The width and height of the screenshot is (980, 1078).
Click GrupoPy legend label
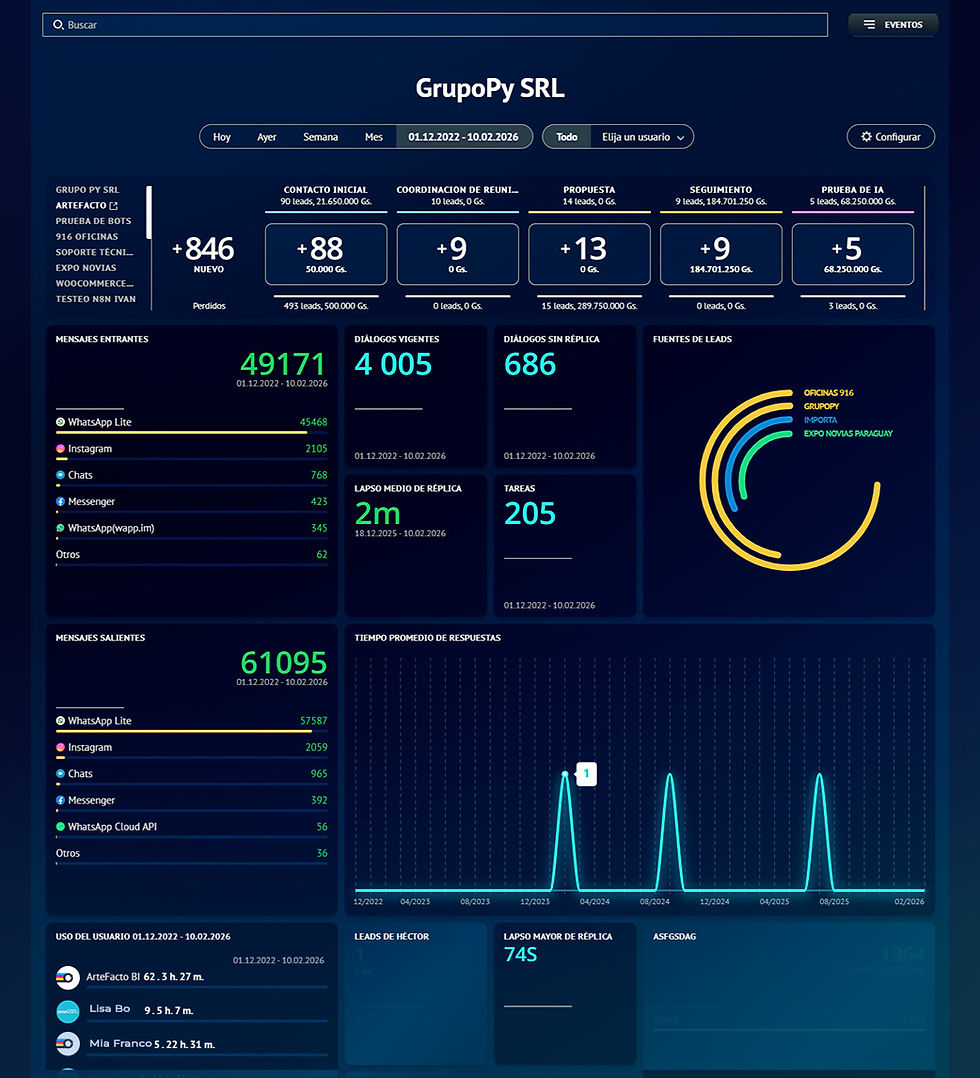pos(821,406)
